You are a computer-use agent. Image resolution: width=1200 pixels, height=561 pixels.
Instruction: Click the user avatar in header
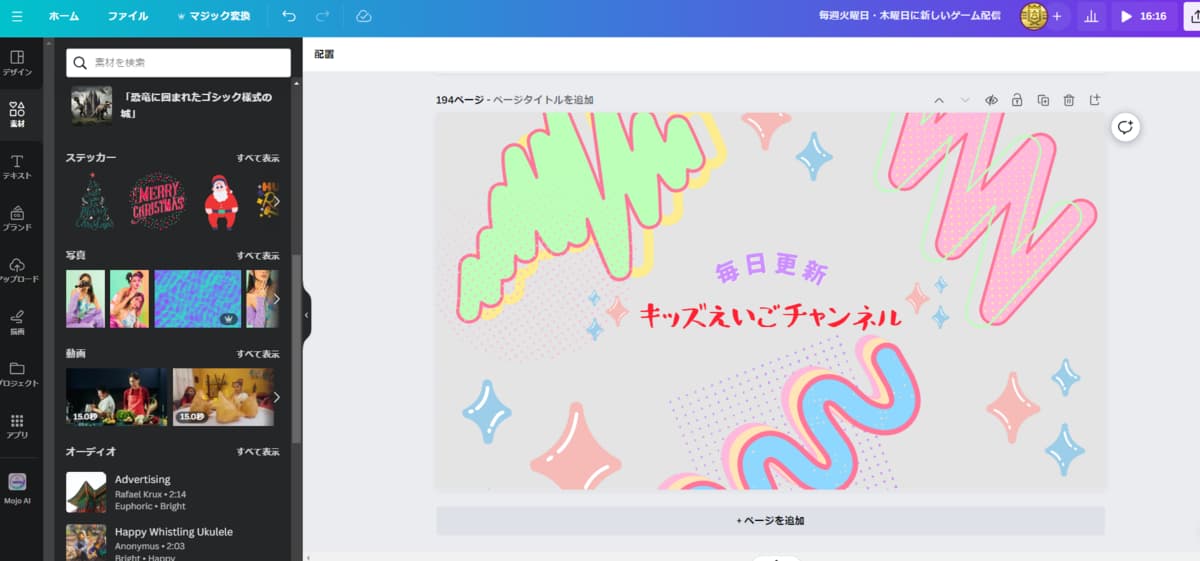(1033, 16)
